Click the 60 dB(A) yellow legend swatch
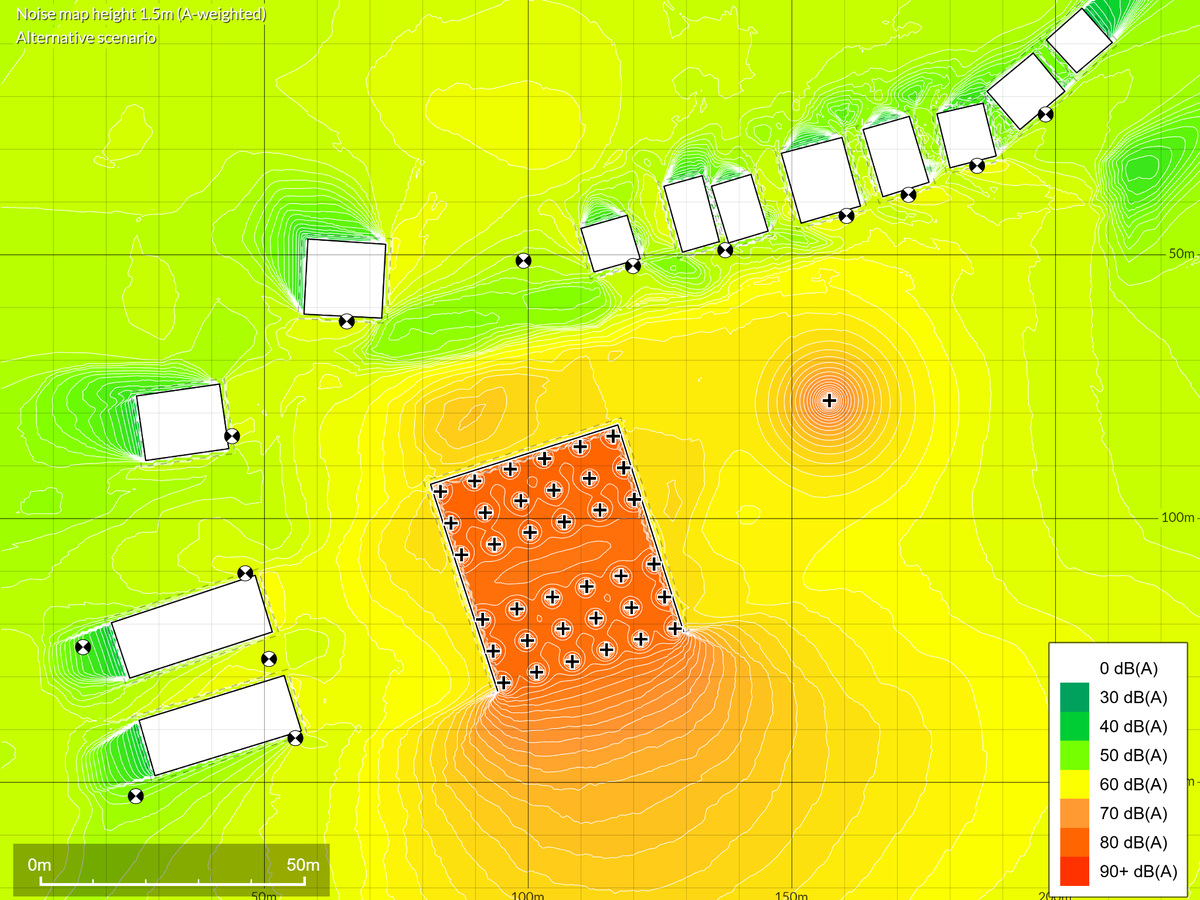The height and width of the screenshot is (900, 1200). 1074,784
